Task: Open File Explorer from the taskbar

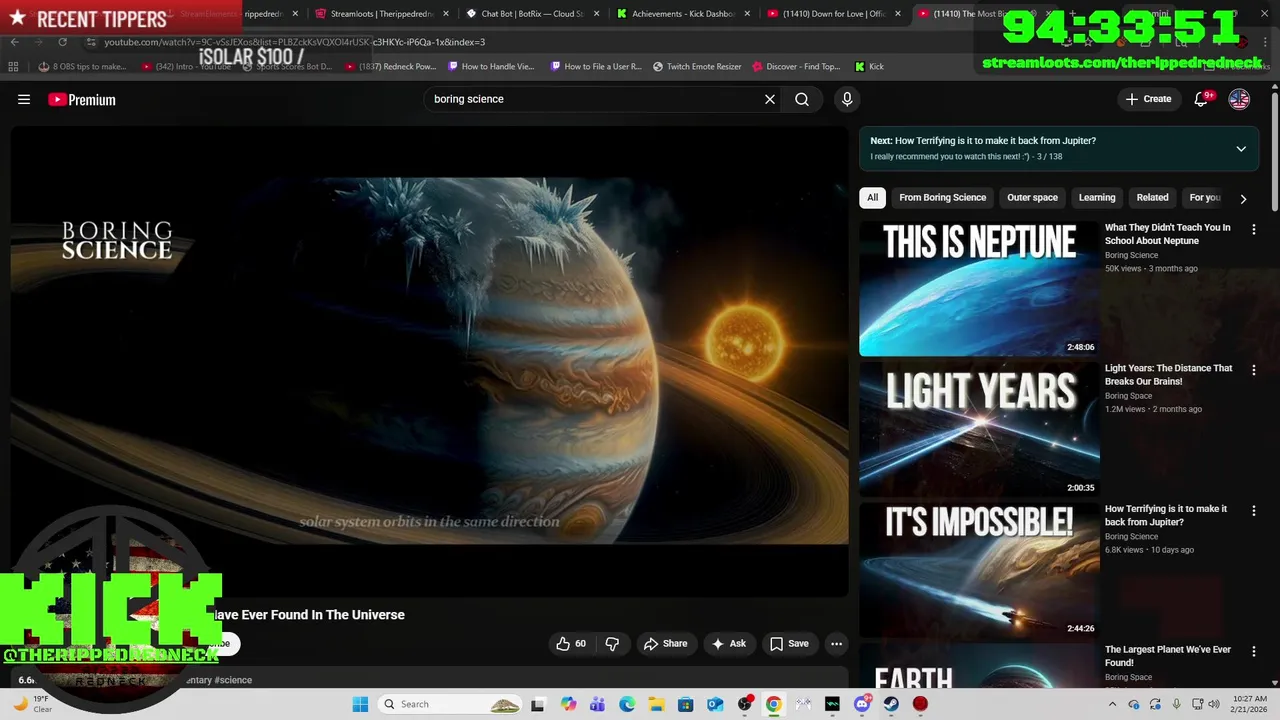Action: (656, 704)
